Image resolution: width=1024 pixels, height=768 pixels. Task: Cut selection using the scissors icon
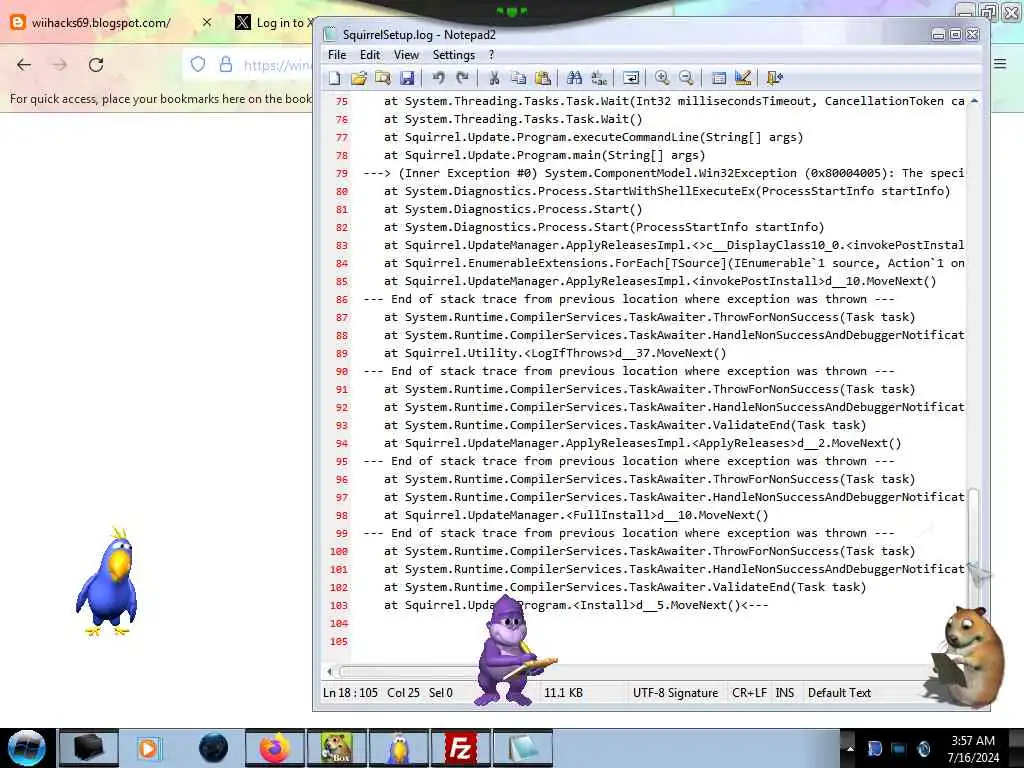pyautogui.click(x=494, y=78)
